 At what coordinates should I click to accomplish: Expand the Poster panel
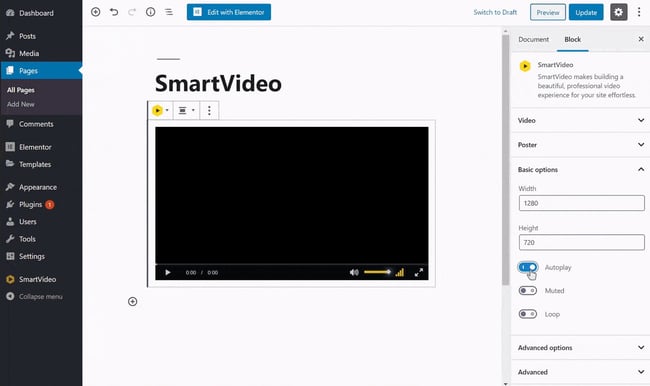coord(580,145)
